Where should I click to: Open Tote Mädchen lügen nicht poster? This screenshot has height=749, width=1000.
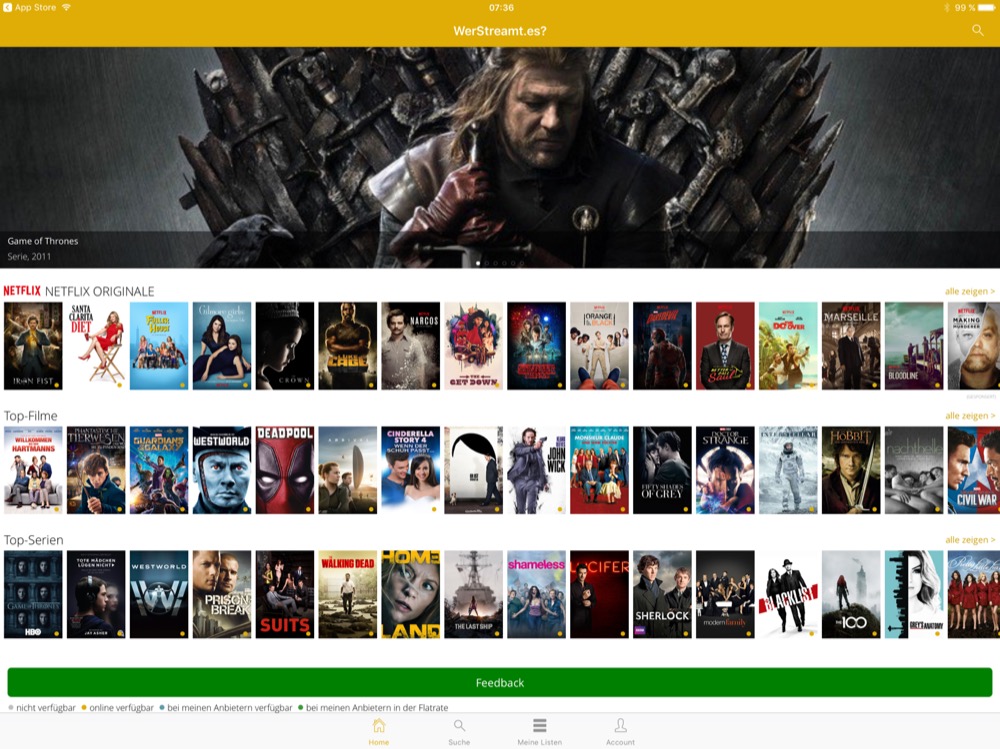(96, 595)
